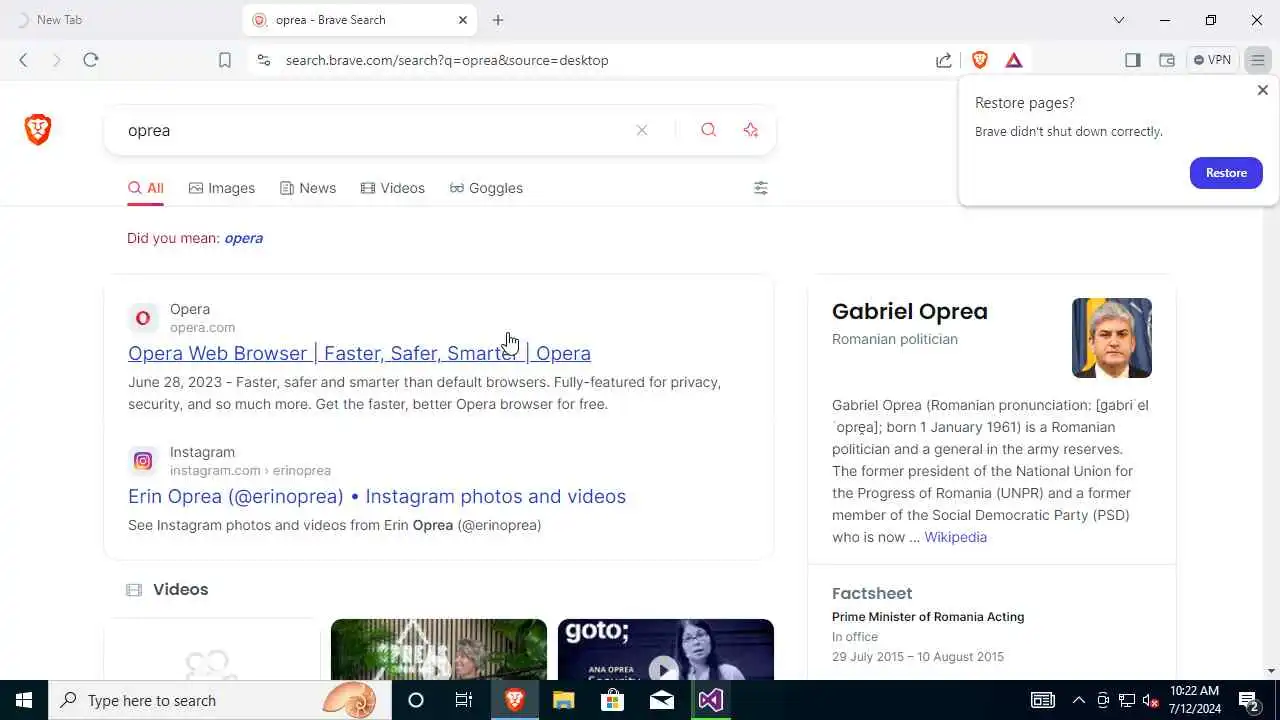Screen dimensions: 1280x720
Task: Click the Instagram favicon
Action: [x=143, y=461]
